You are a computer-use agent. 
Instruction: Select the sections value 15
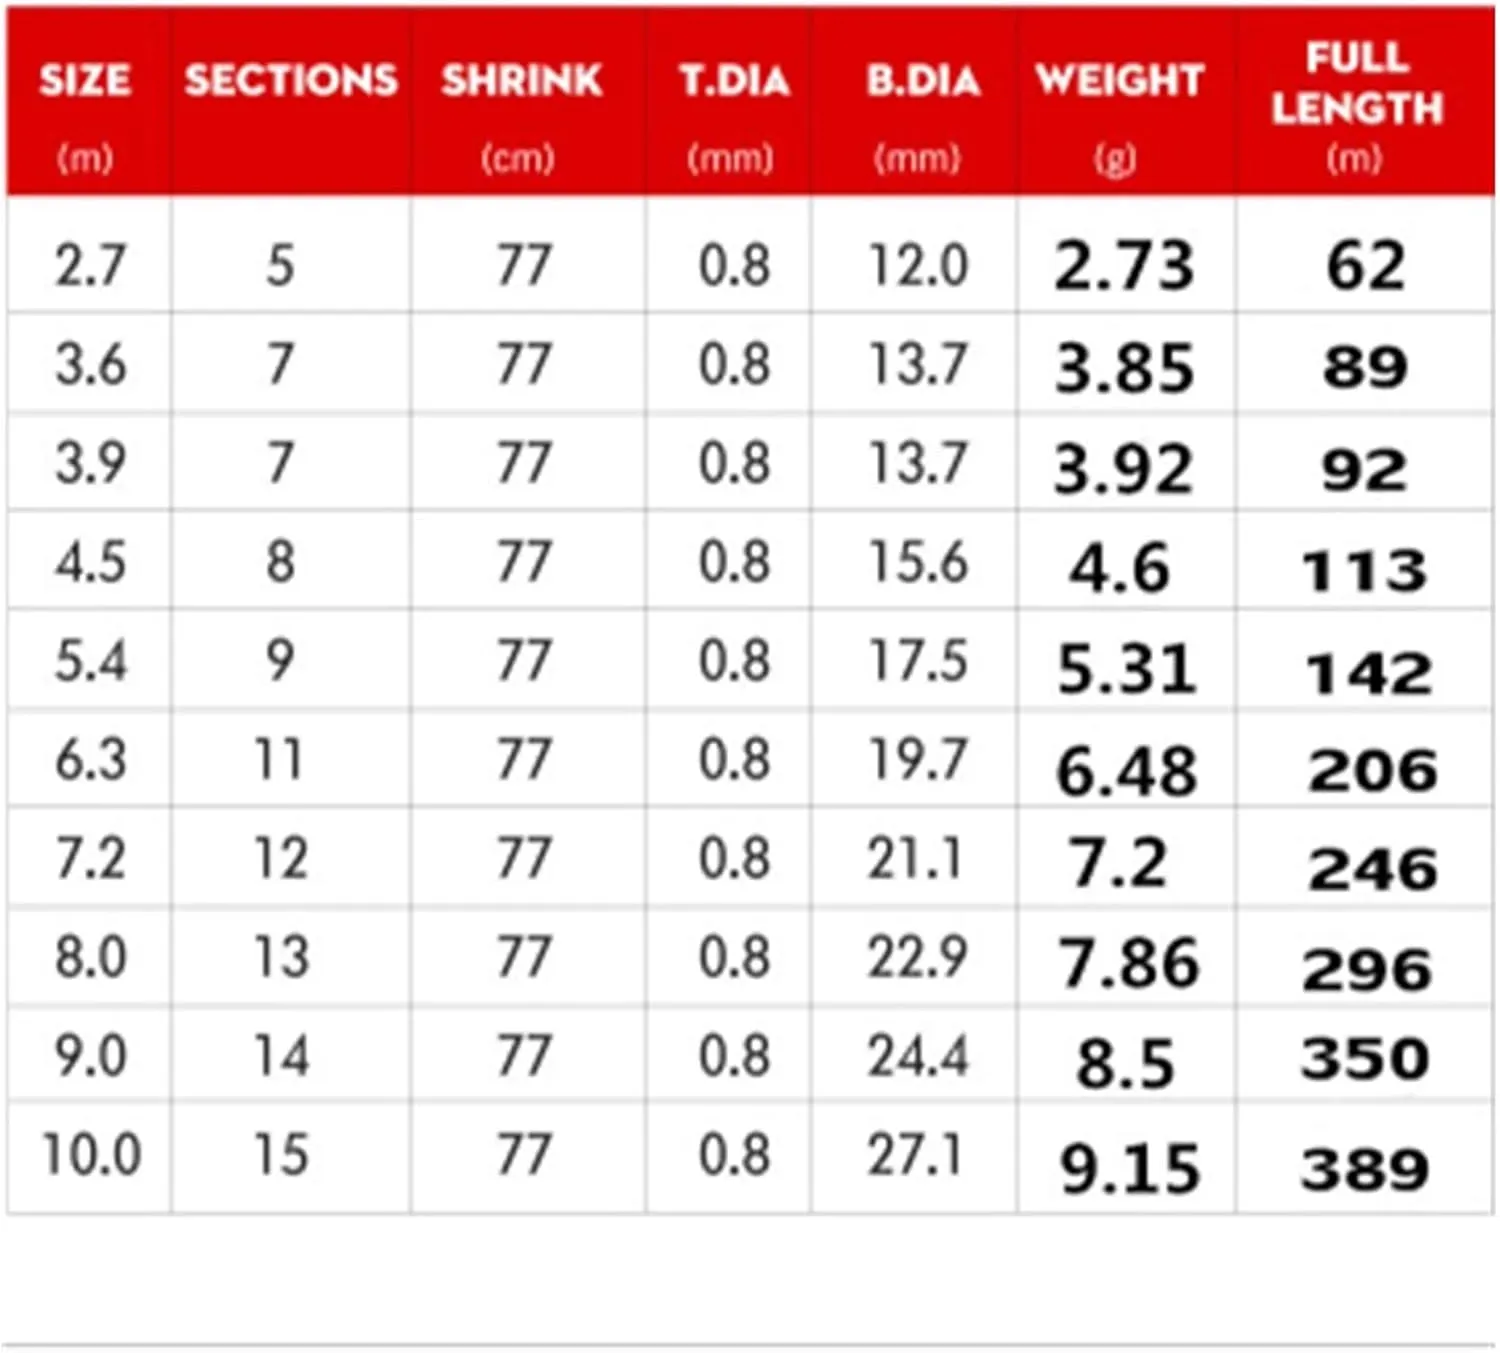tap(281, 1154)
